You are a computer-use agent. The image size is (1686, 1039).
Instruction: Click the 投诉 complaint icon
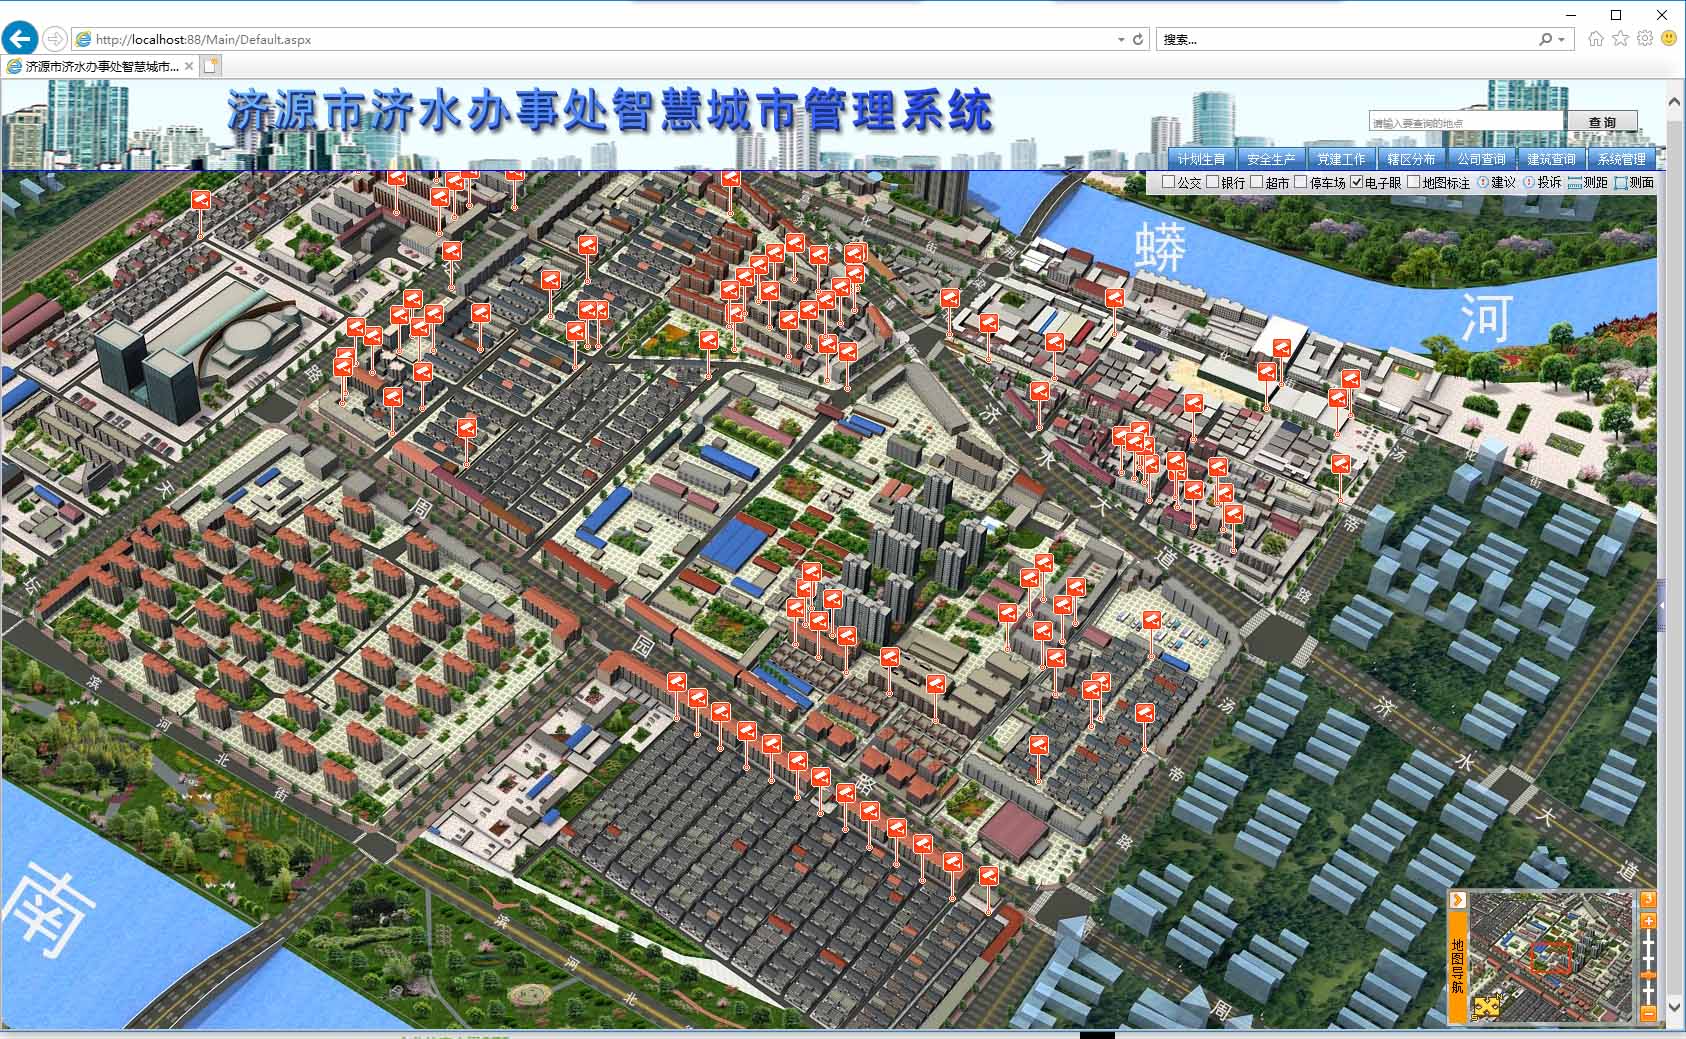(1529, 182)
